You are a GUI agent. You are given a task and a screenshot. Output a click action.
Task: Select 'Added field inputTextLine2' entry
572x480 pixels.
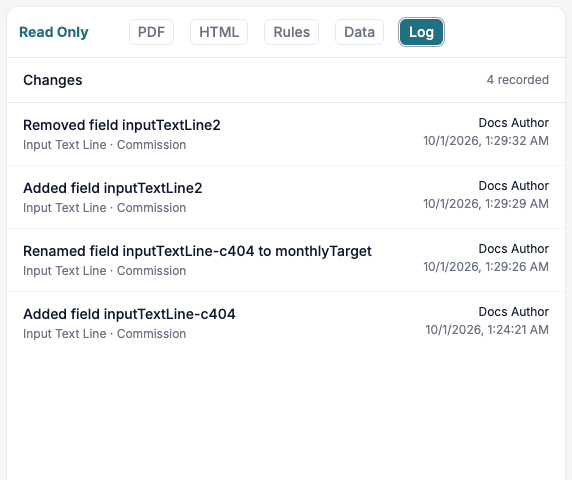coord(286,197)
